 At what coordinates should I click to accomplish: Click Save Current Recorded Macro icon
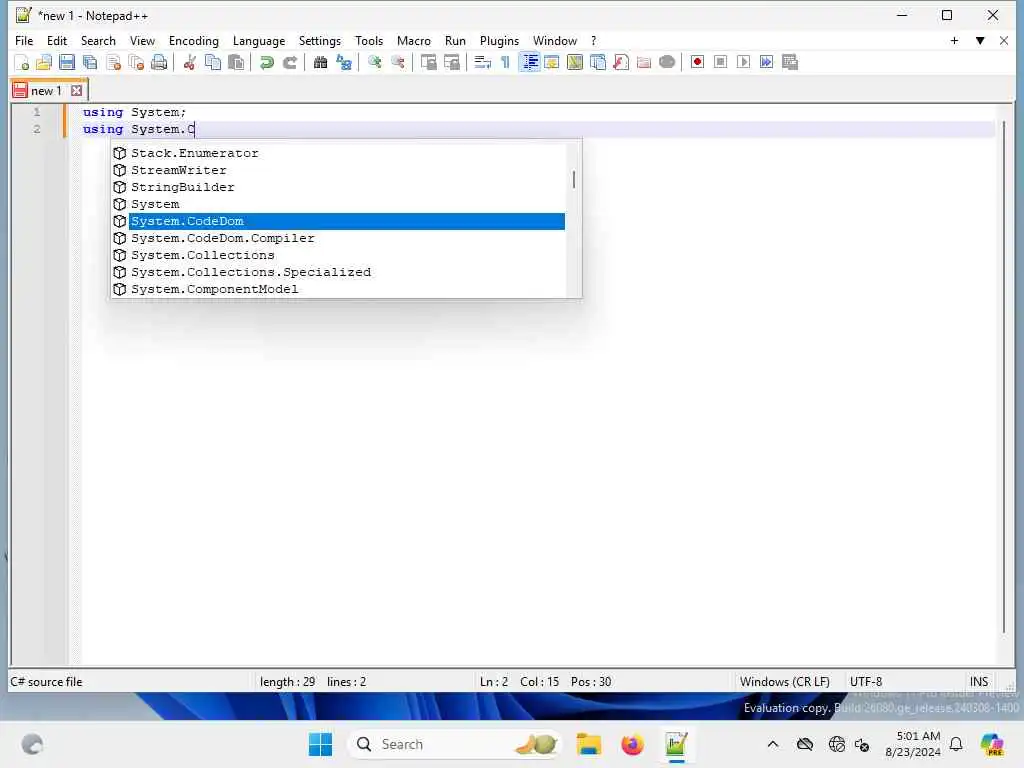[790, 62]
